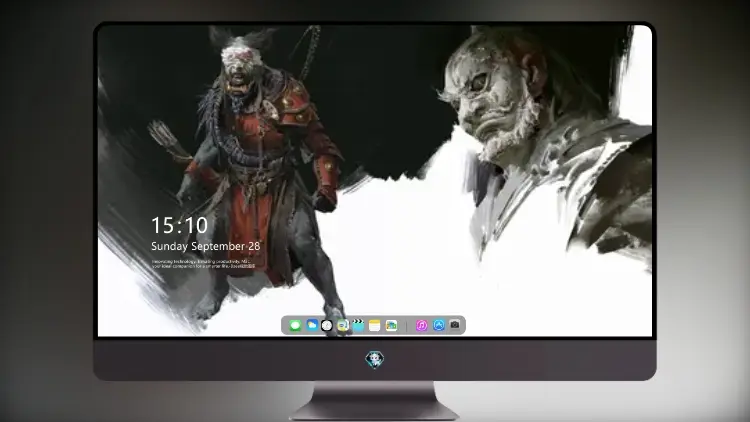Launch the blue App Store in dock
The height and width of the screenshot is (422, 750).
(439, 325)
